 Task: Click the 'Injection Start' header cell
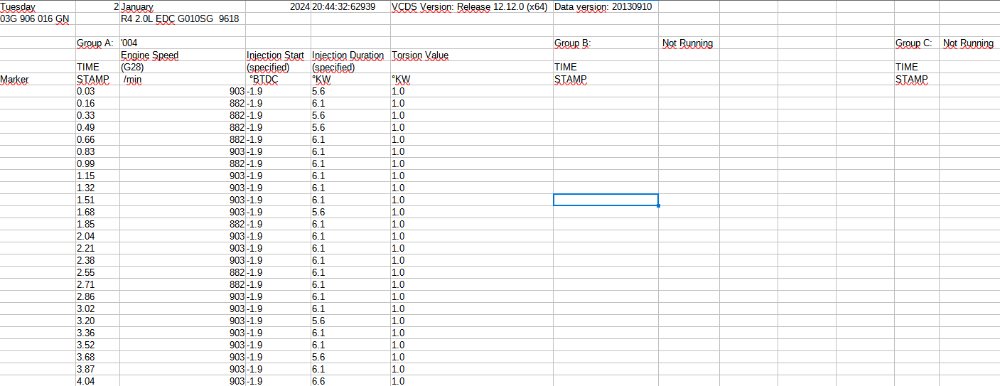point(278,56)
